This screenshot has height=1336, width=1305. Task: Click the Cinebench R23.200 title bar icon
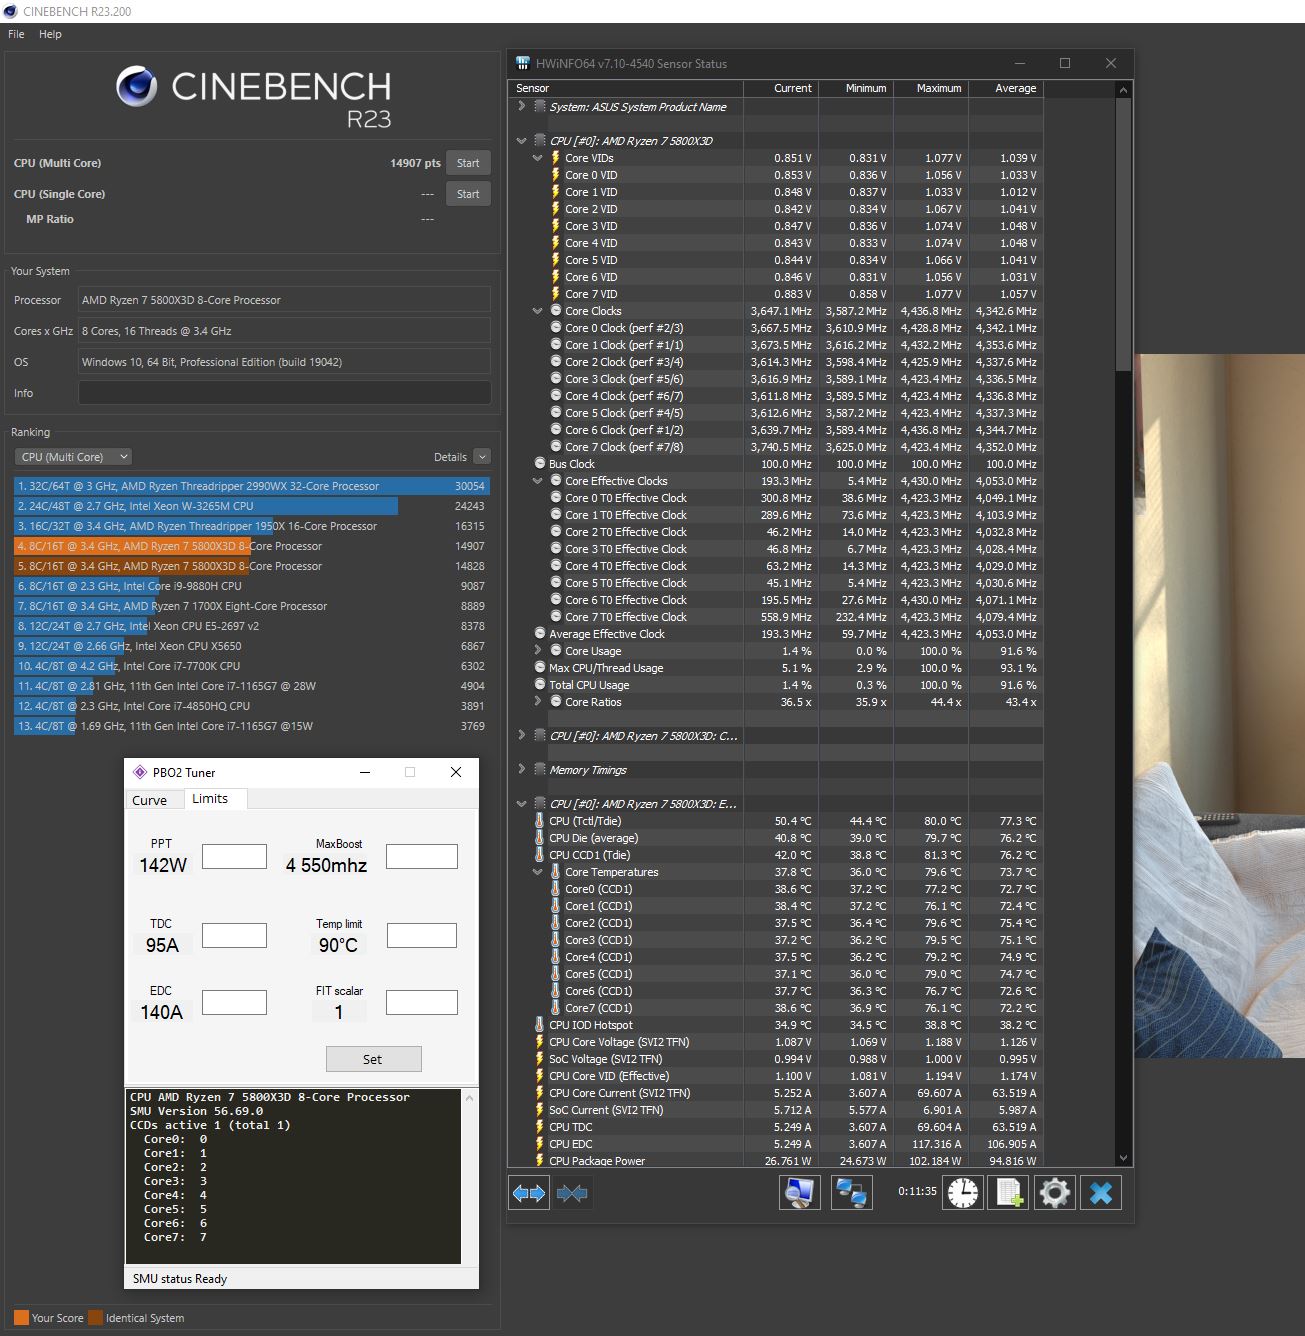click(x=10, y=11)
